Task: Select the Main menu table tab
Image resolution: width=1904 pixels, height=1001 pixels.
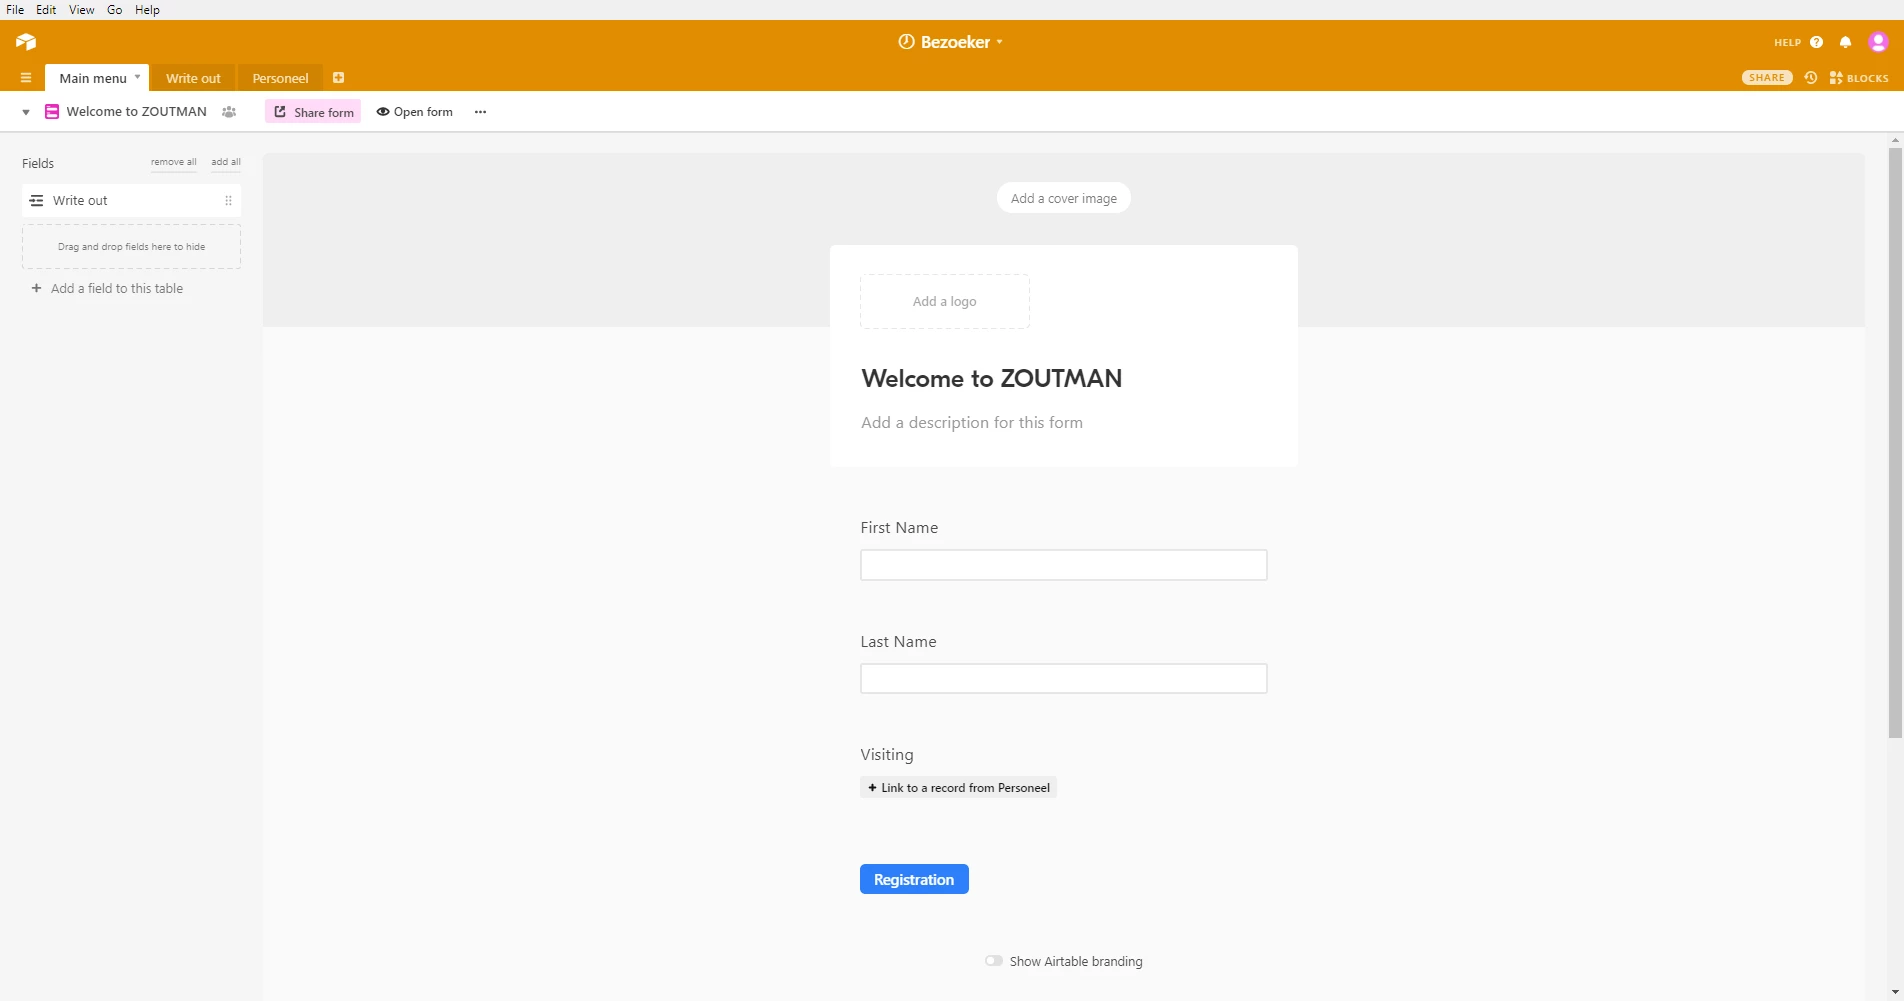Action: pyautogui.click(x=93, y=78)
